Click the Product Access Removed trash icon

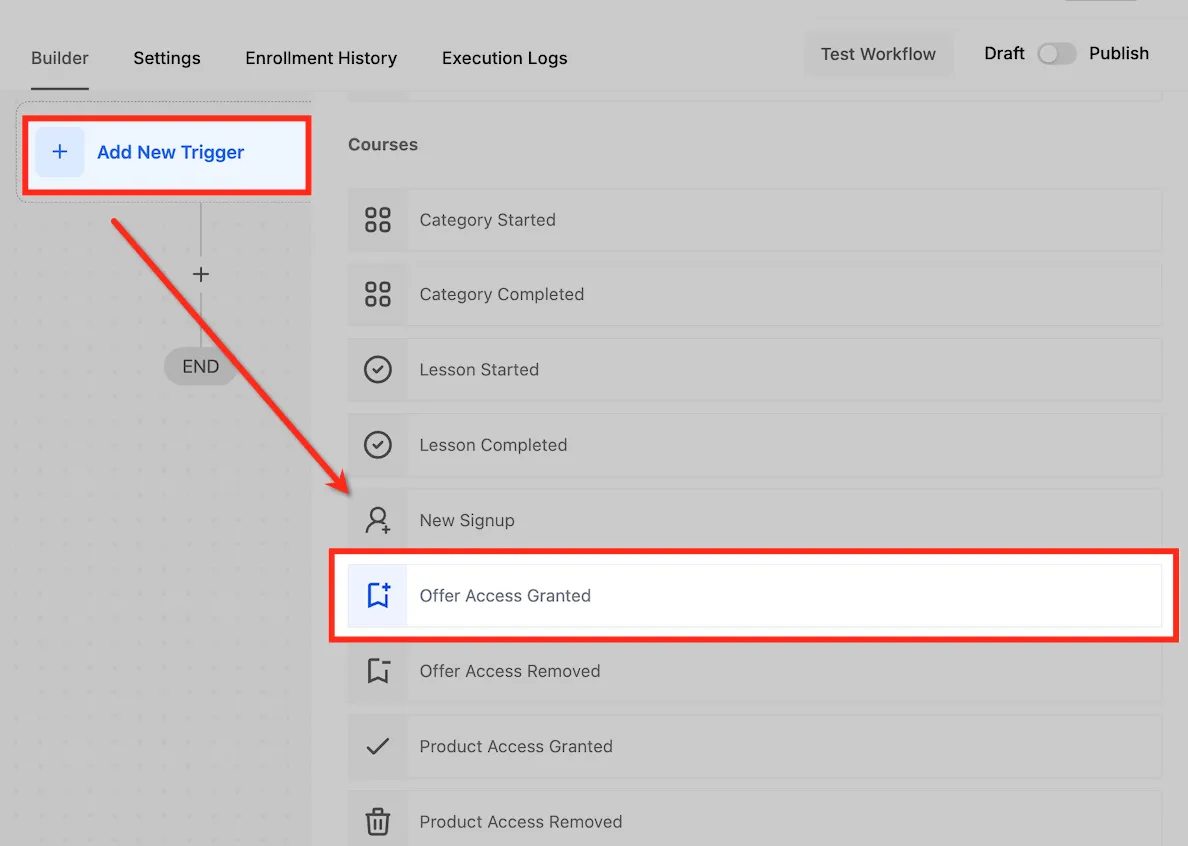[377, 822]
